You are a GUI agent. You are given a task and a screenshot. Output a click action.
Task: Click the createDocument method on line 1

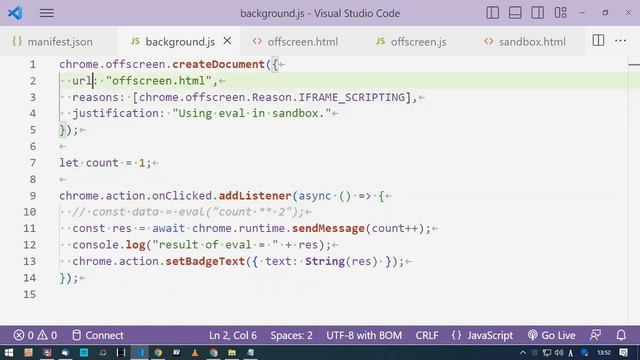point(218,64)
